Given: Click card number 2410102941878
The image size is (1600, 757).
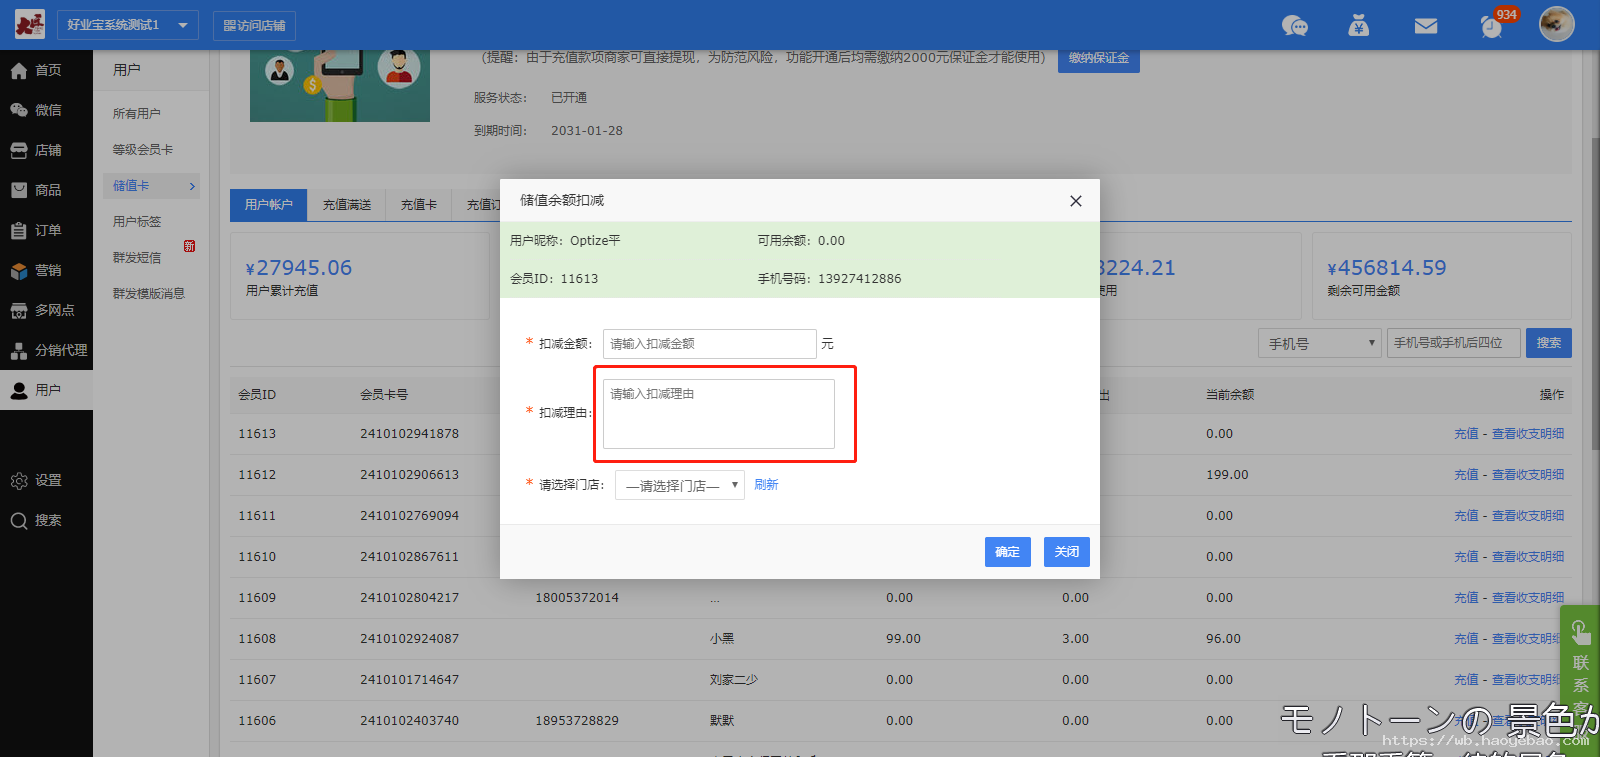Looking at the screenshot, I should click(x=410, y=434).
